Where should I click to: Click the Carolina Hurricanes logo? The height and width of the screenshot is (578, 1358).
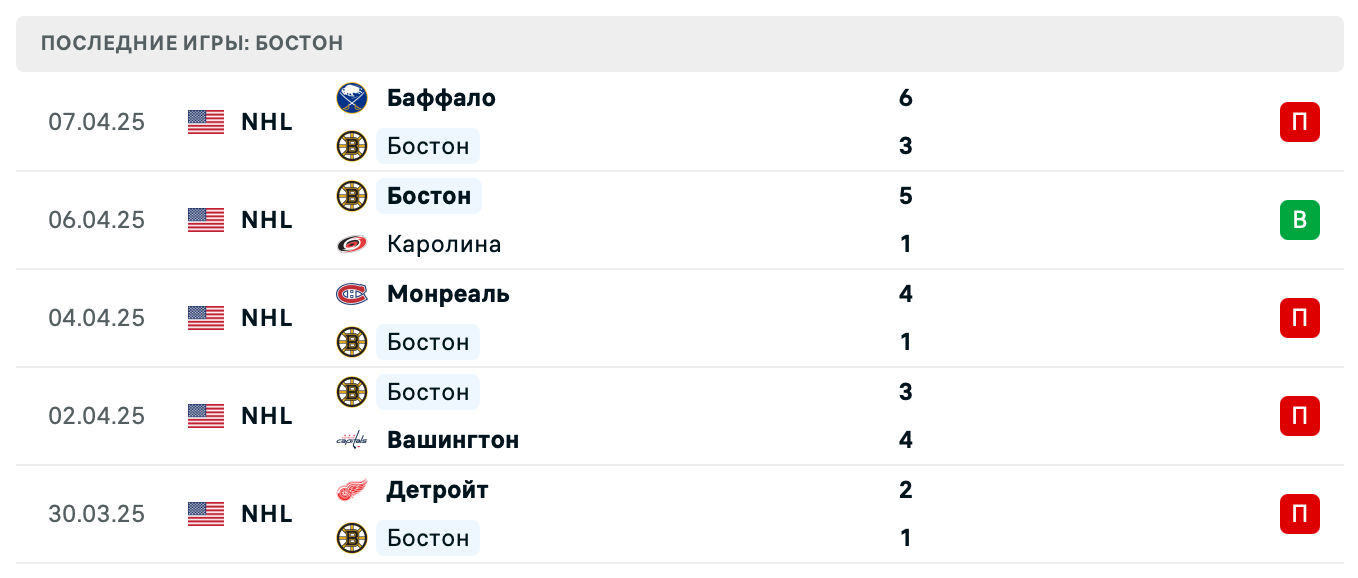point(352,244)
